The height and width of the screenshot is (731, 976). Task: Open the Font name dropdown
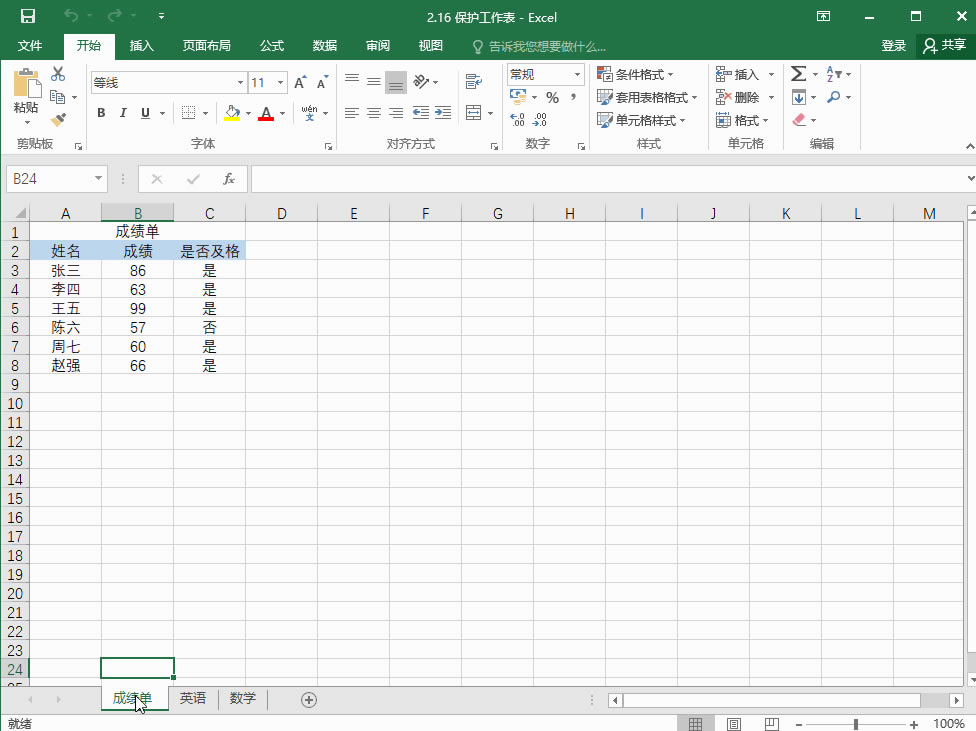(239, 82)
